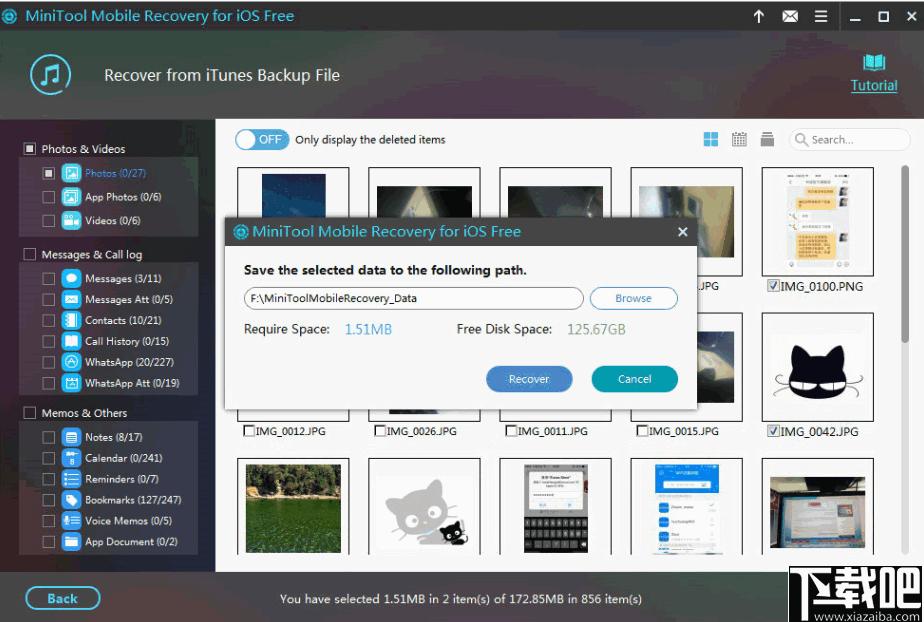Image resolution: width=924 pixels, height=622 pixels.
Task: Open Notes (8/17) category
Action: 113,437
